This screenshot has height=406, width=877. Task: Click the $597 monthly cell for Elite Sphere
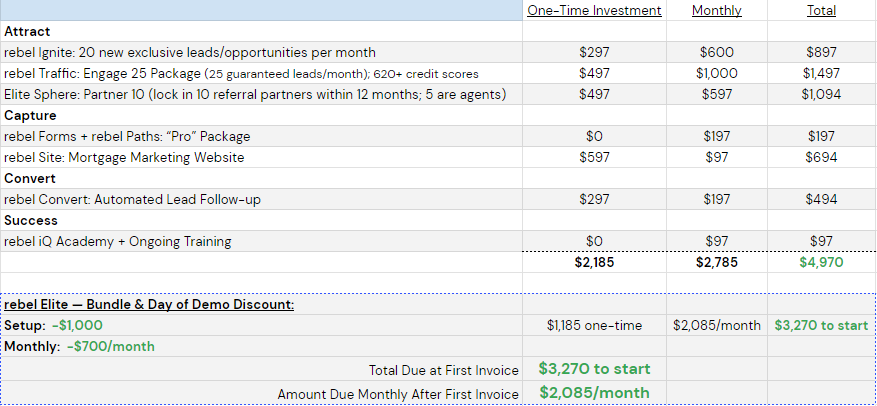(716, 95)
